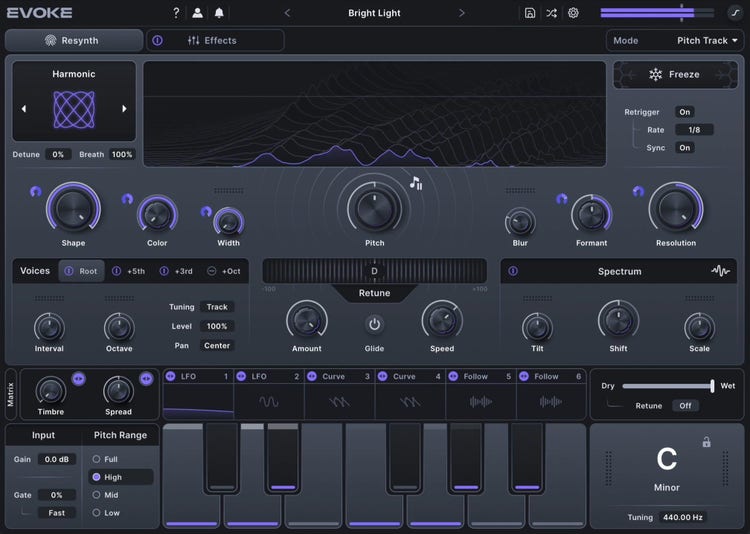This screenshot has width=750, height=534.
Task: Enable the +5th voice button
Action: [128, 271]
